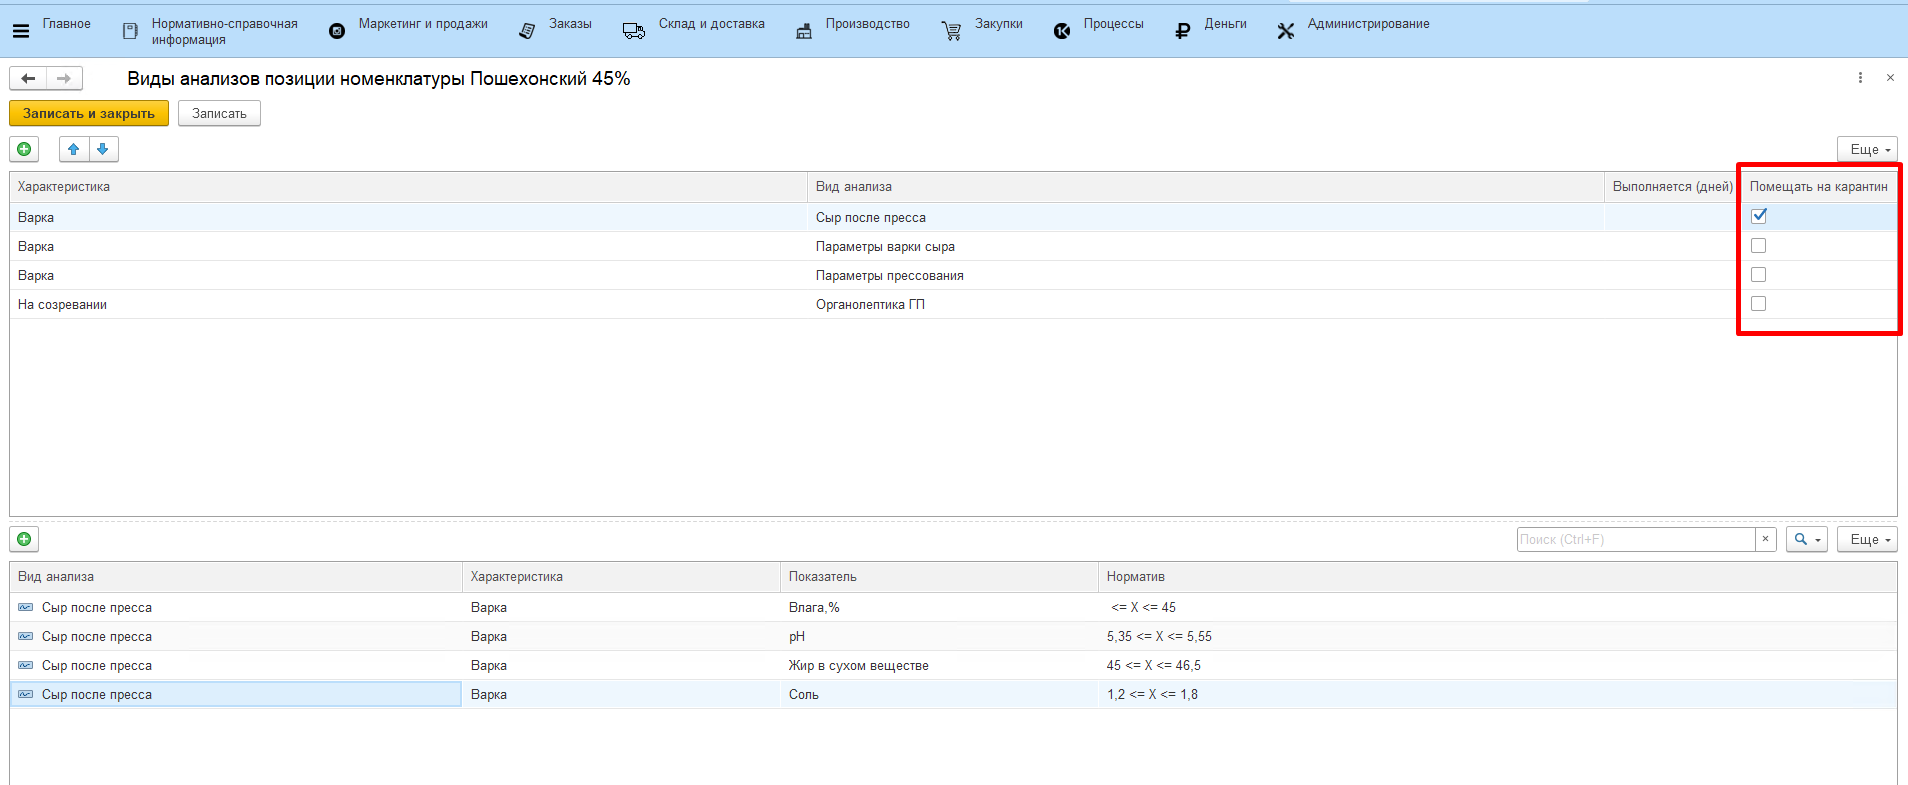The height and width of the screenshot is (785, 1908).
Task: Click the 1,2 <= X <= 1,8 norm value
Action: 1152,694
